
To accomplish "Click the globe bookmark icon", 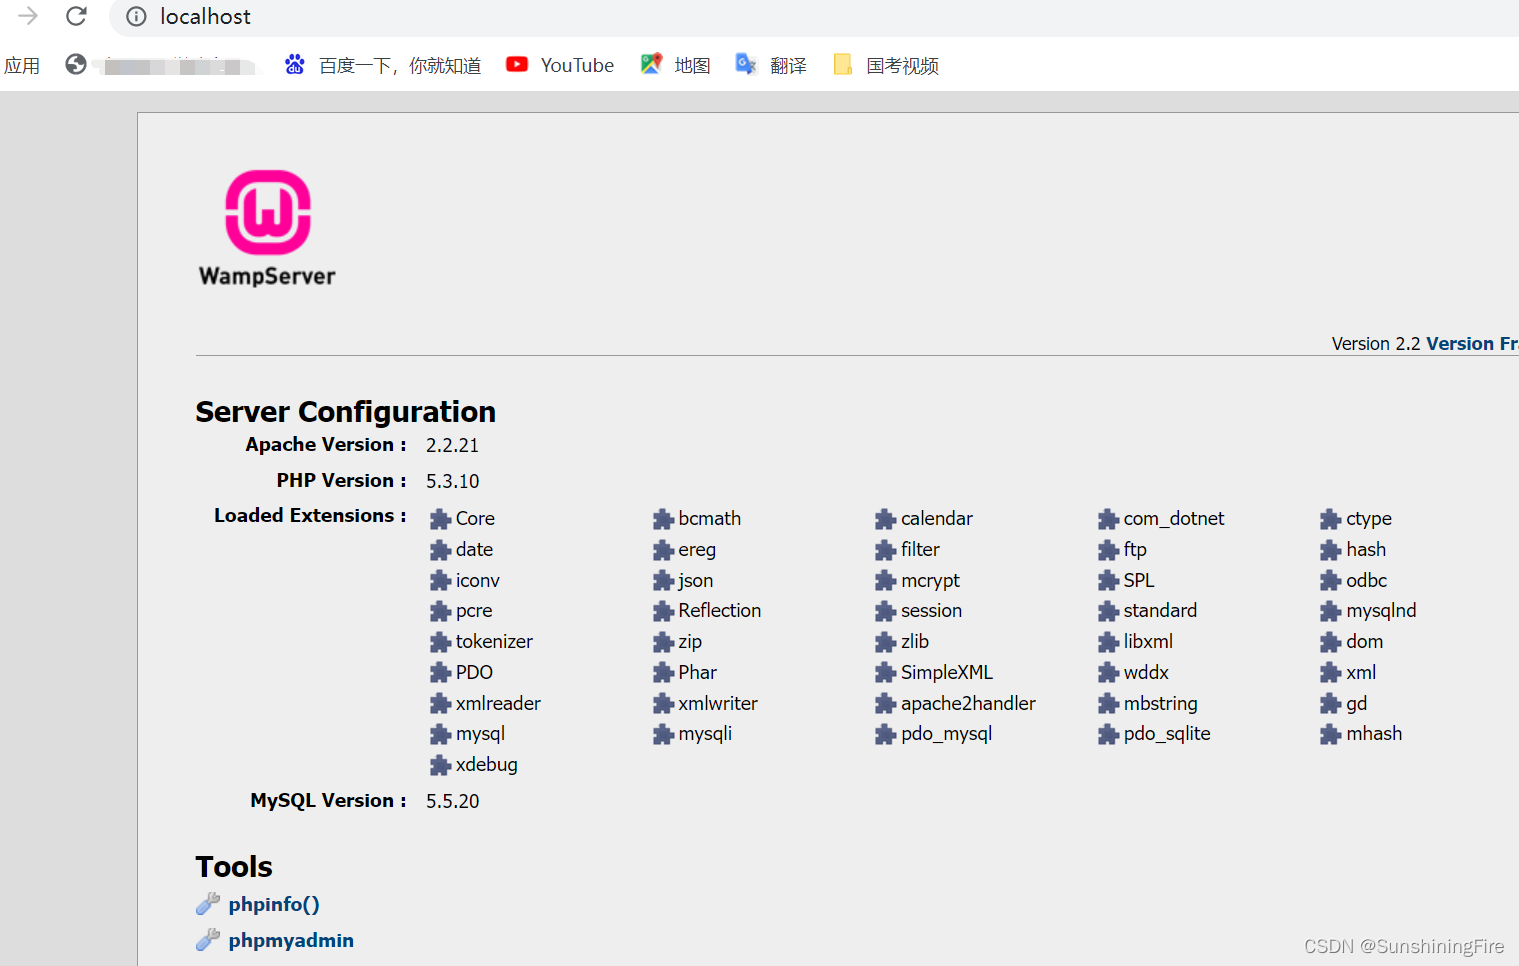I will 76,65.
